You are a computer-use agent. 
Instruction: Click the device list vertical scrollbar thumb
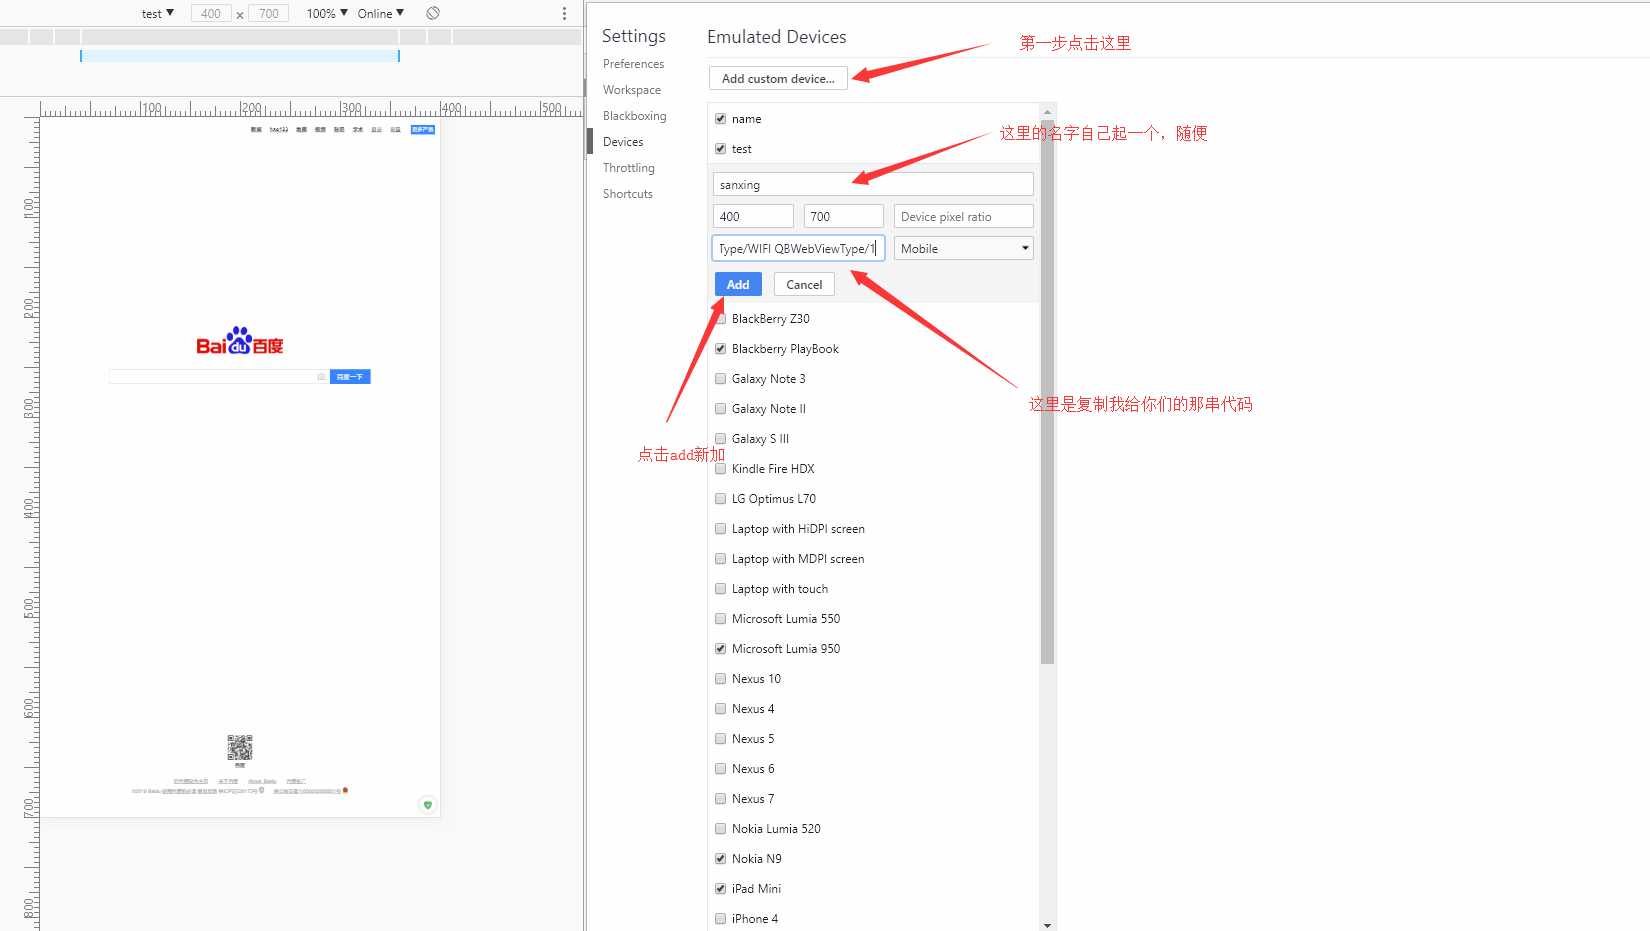click(x=1047, y=392)
